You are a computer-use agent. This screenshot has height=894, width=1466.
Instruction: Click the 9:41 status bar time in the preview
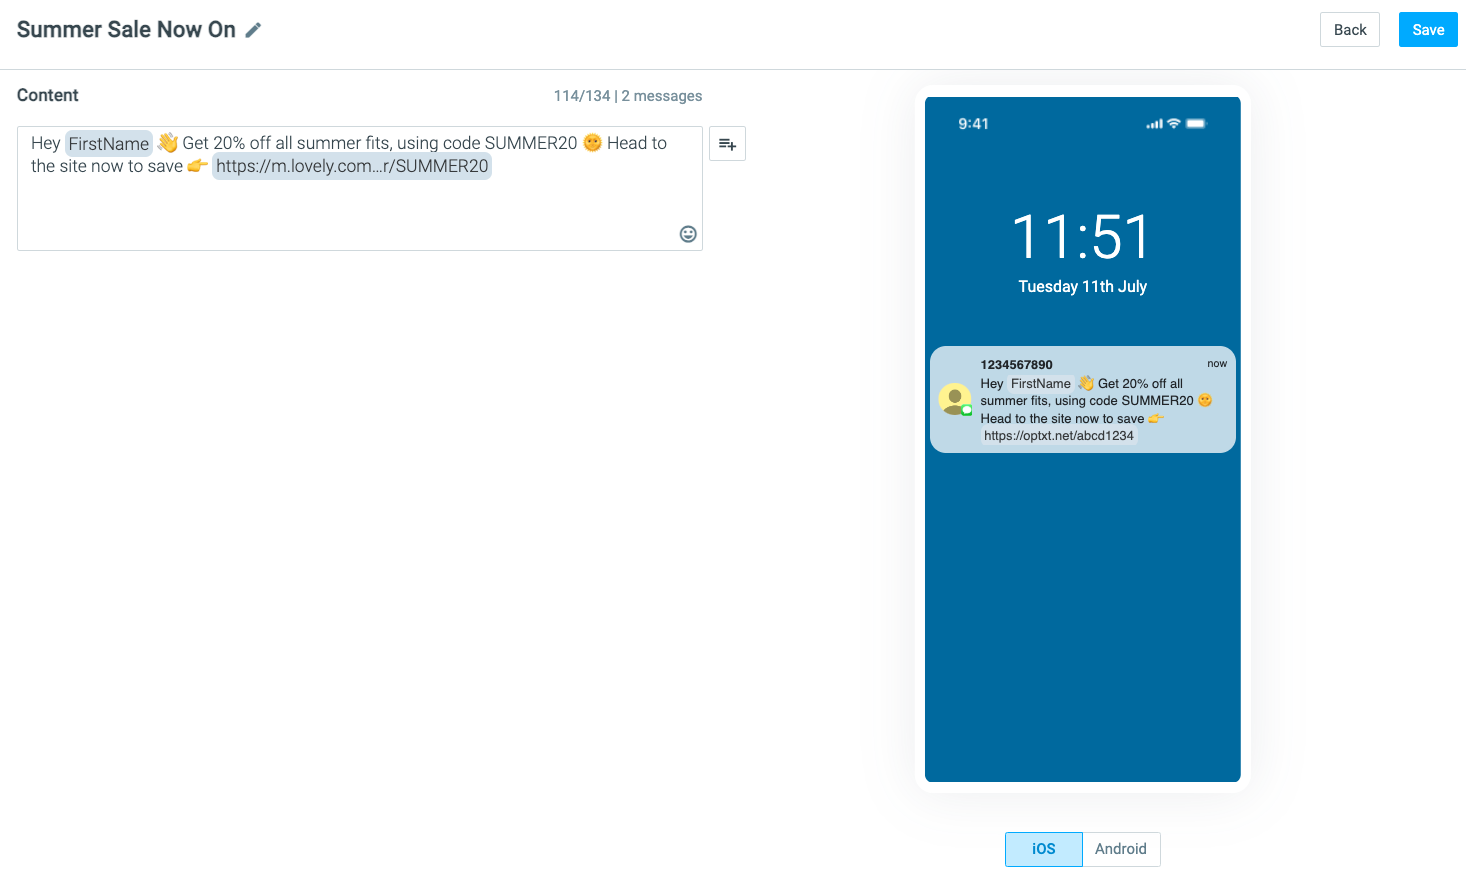coord(973,124)
